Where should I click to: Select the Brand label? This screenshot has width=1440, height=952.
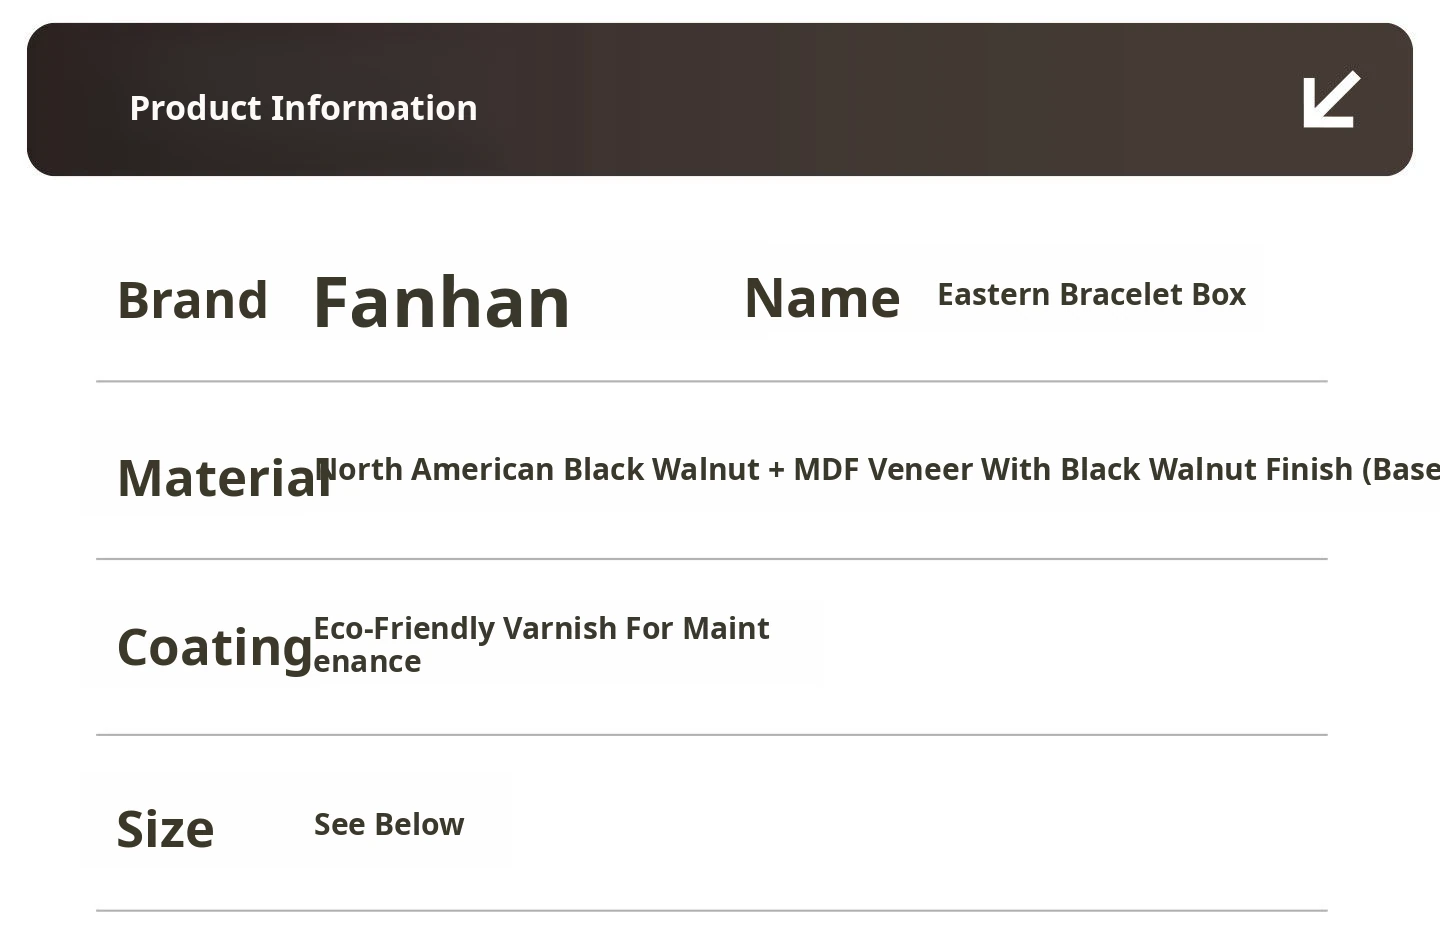[192, 300]
